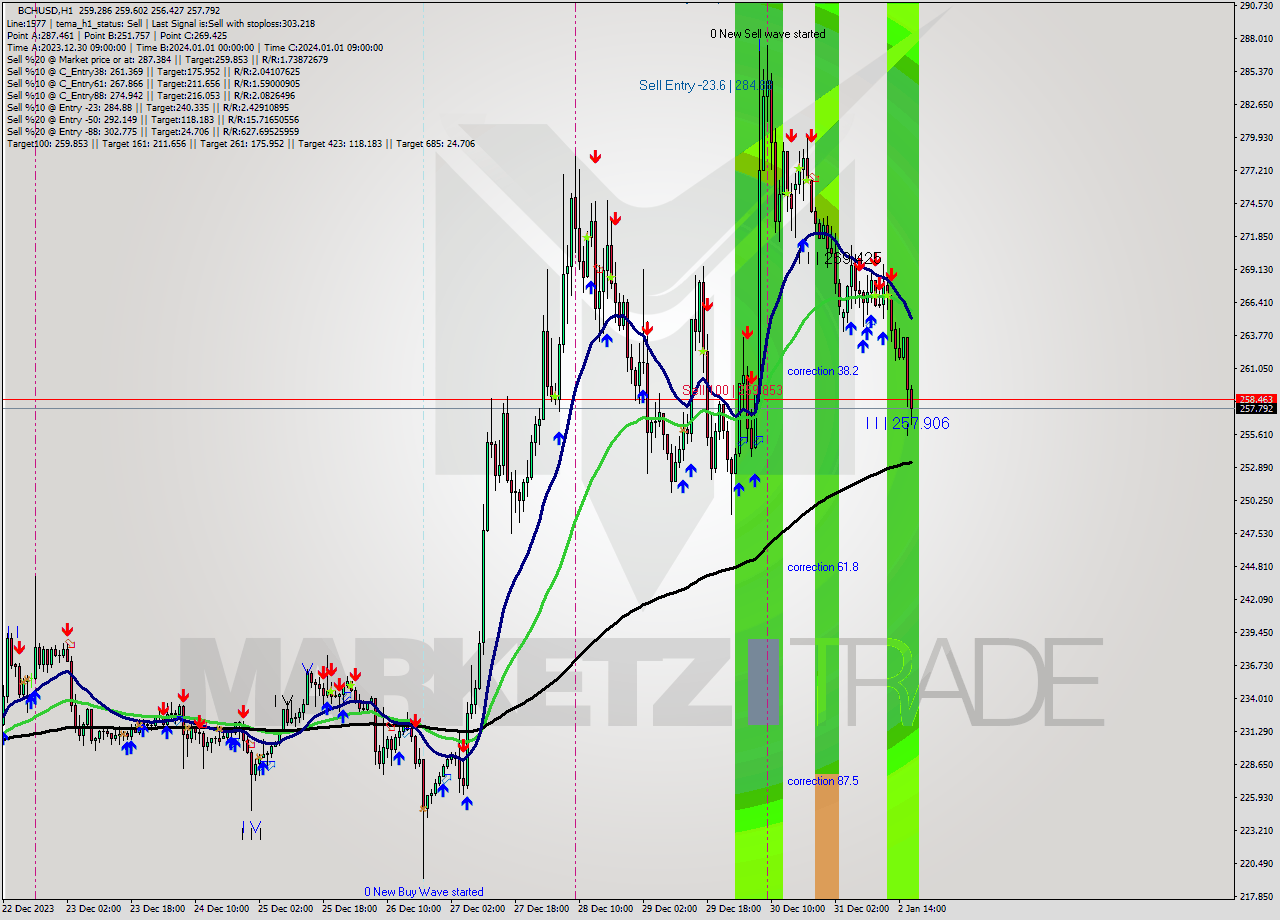Click '30 Dec 10:00' on the time axis
Viewport: 1280px width, 920px height.
click(x=800, y=909)
